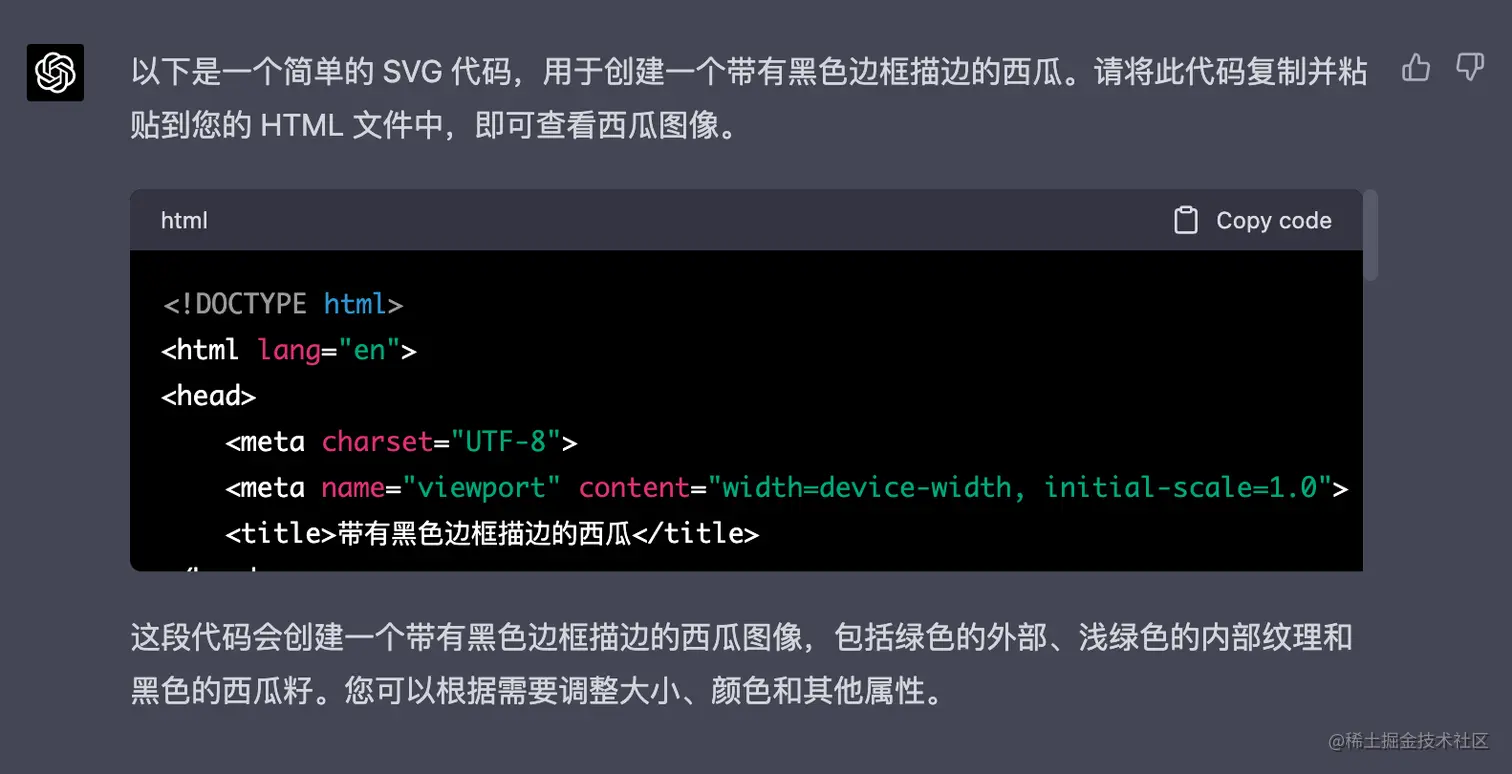Click the <title> line with Chinese text
This screenshot has width=1512, height=774.
tap(492, 534)
